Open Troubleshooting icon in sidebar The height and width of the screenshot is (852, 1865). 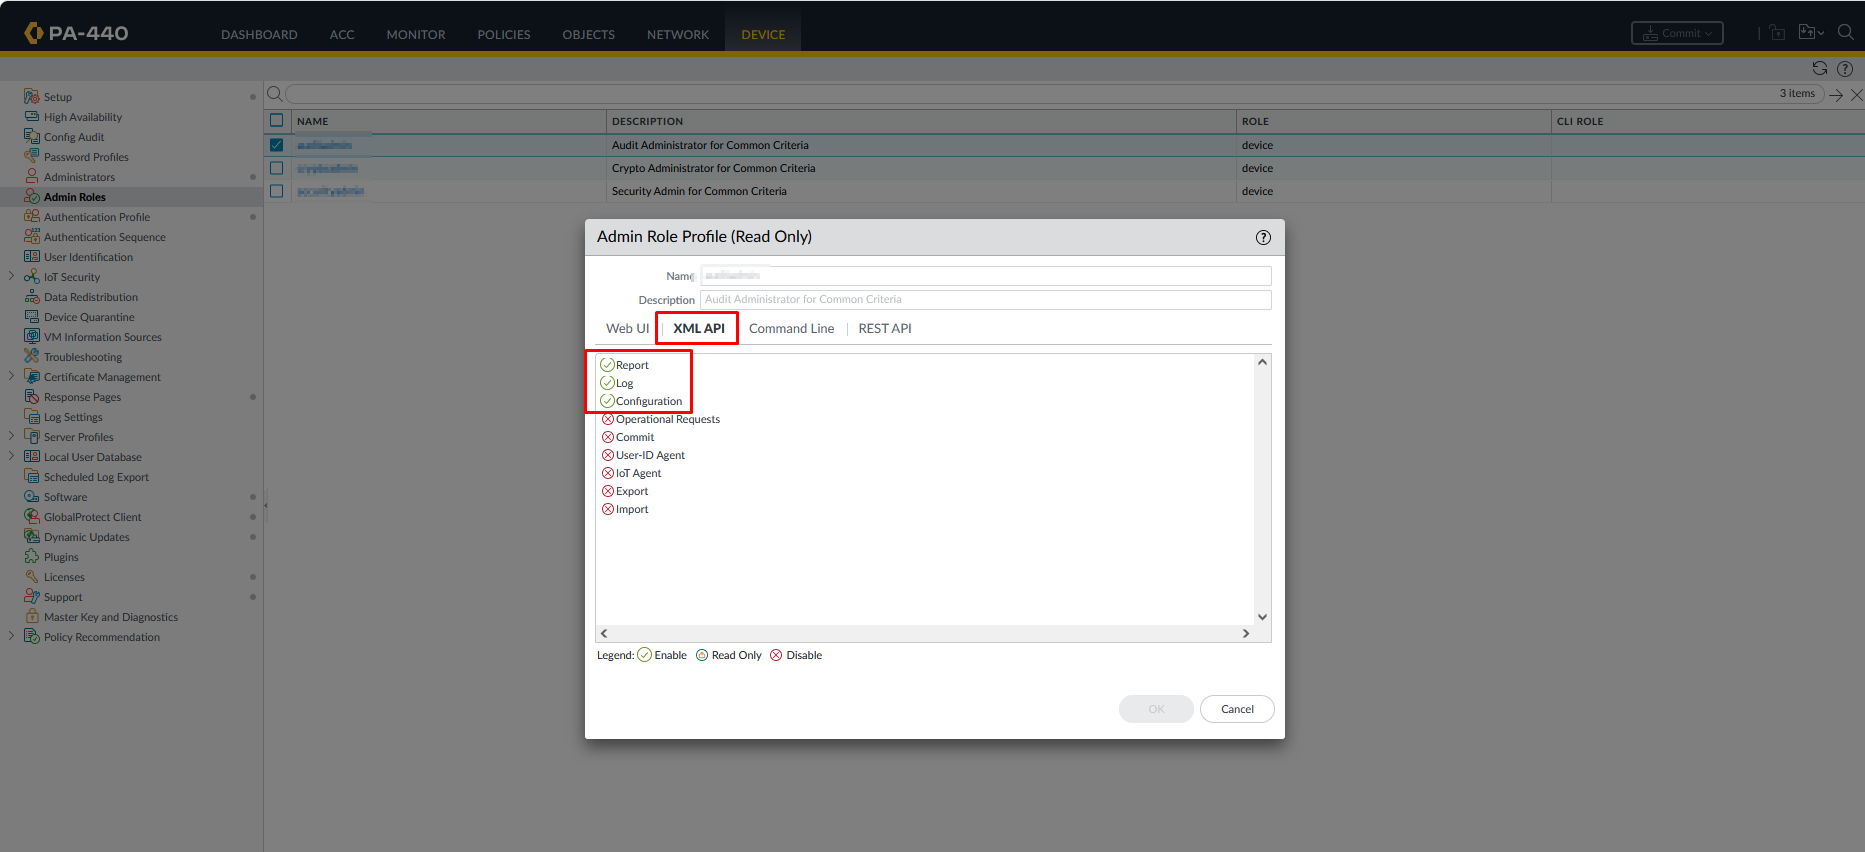pyautogui.click(x=32, y=357)
